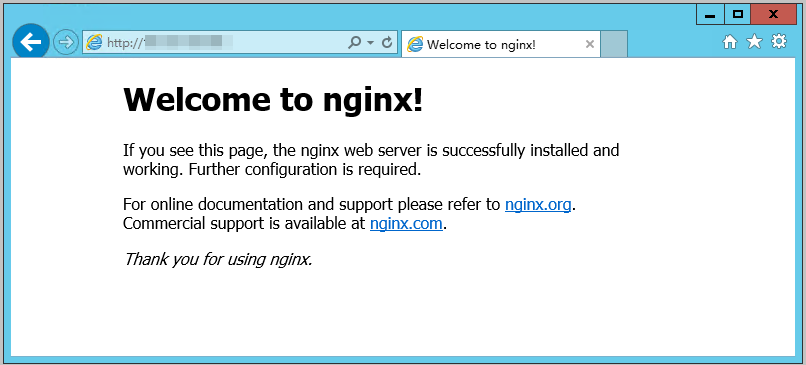Open Tools menu via gear icon
Viewport: 806px width, 365px height.
(779, 41)
